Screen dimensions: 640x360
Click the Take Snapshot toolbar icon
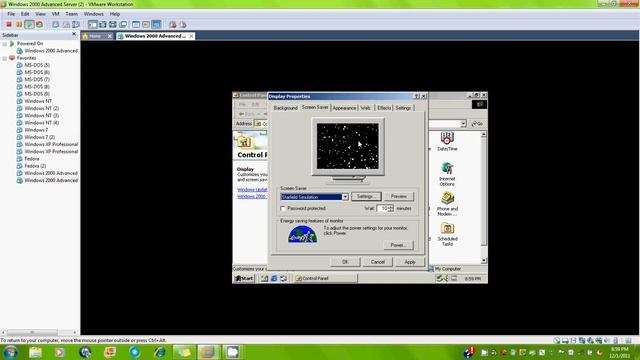56,24
